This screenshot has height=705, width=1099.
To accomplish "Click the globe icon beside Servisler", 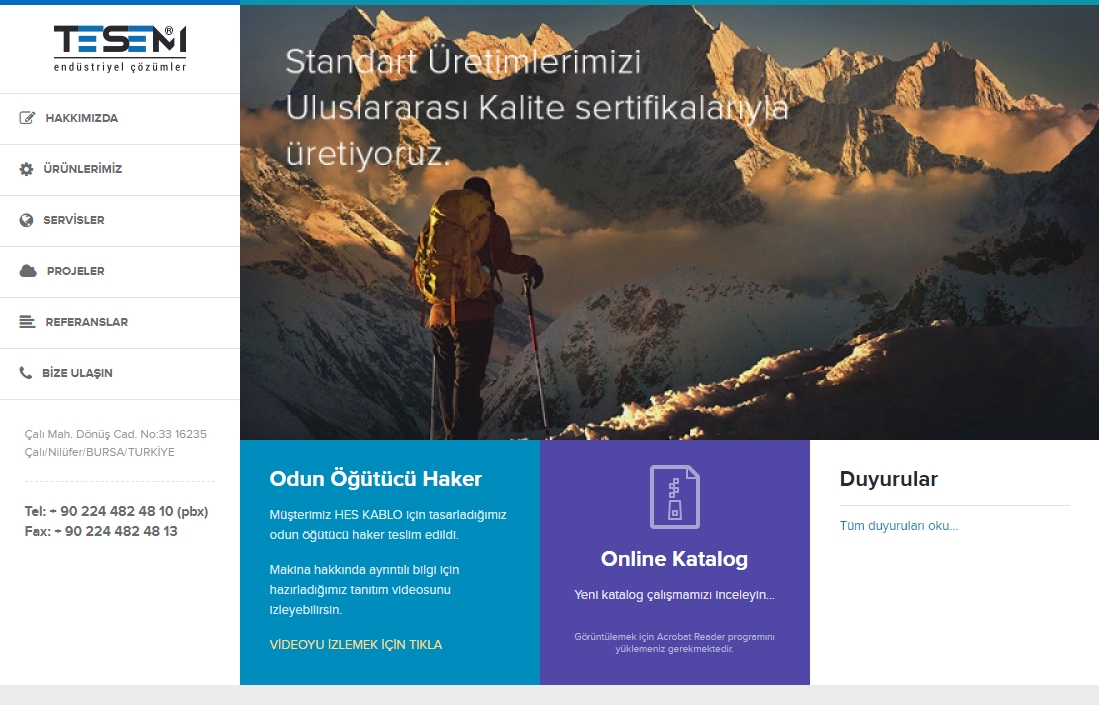I will click(x=27, y=220).
